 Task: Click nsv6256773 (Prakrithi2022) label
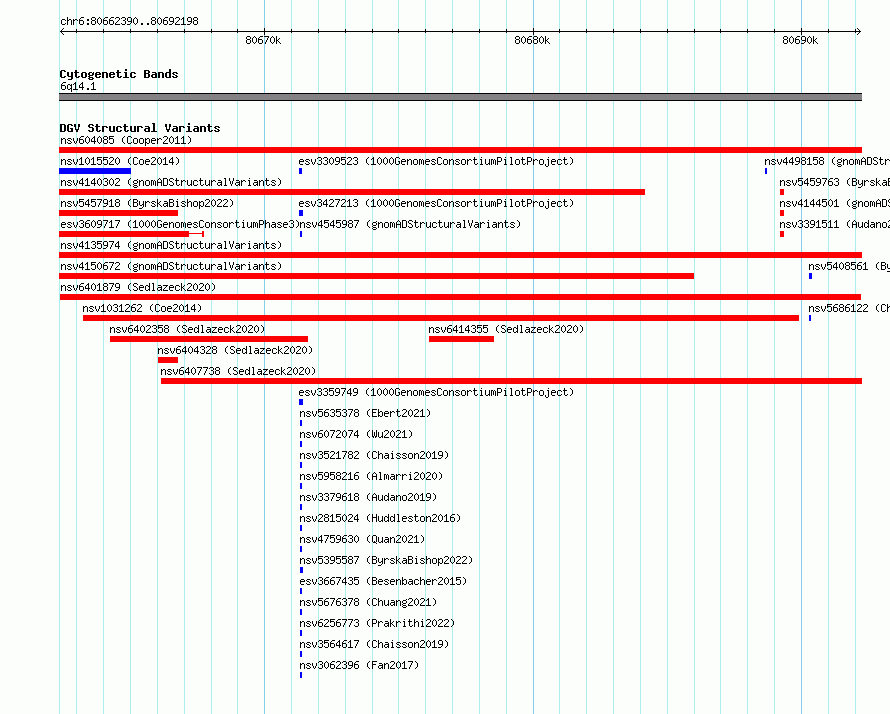377,623
